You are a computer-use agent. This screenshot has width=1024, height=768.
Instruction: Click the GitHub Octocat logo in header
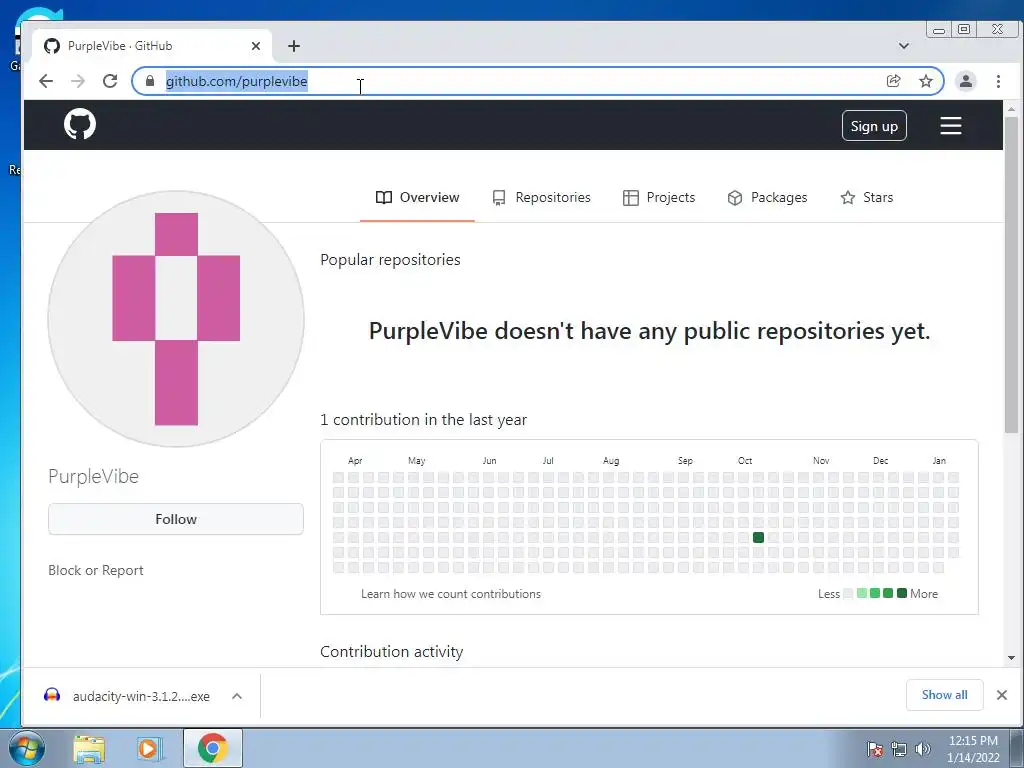pos(80,124)
